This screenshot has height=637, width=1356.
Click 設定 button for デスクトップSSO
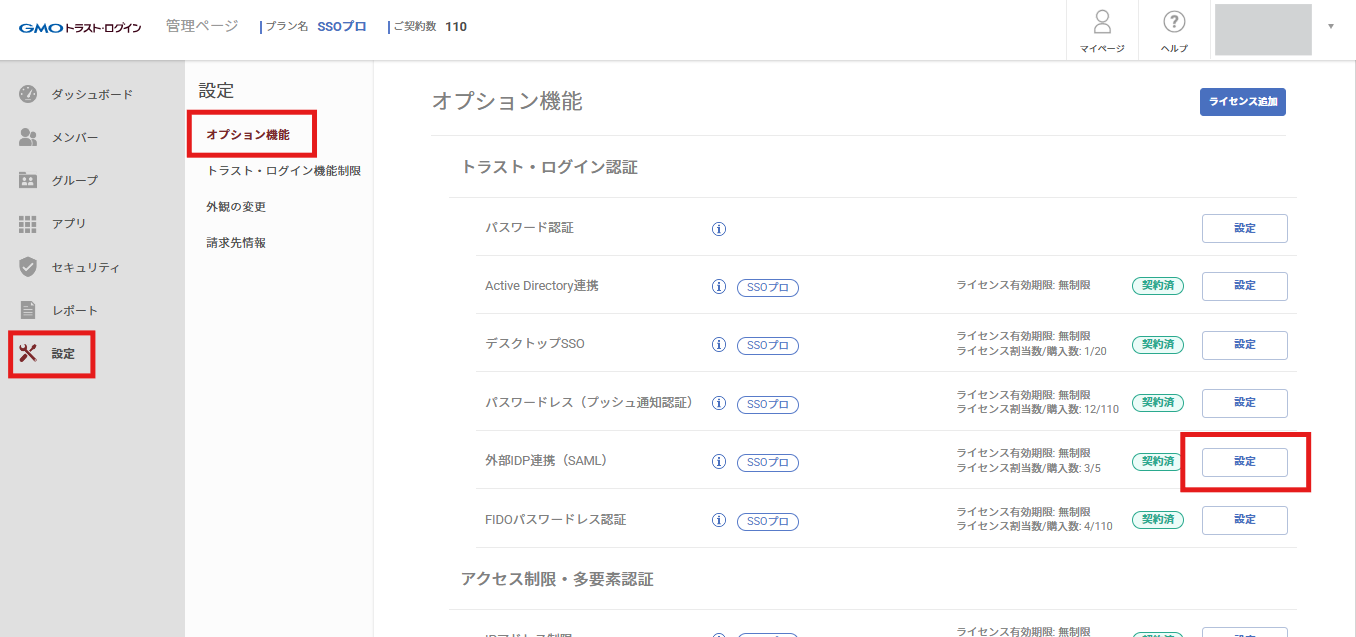point(1245,345)
